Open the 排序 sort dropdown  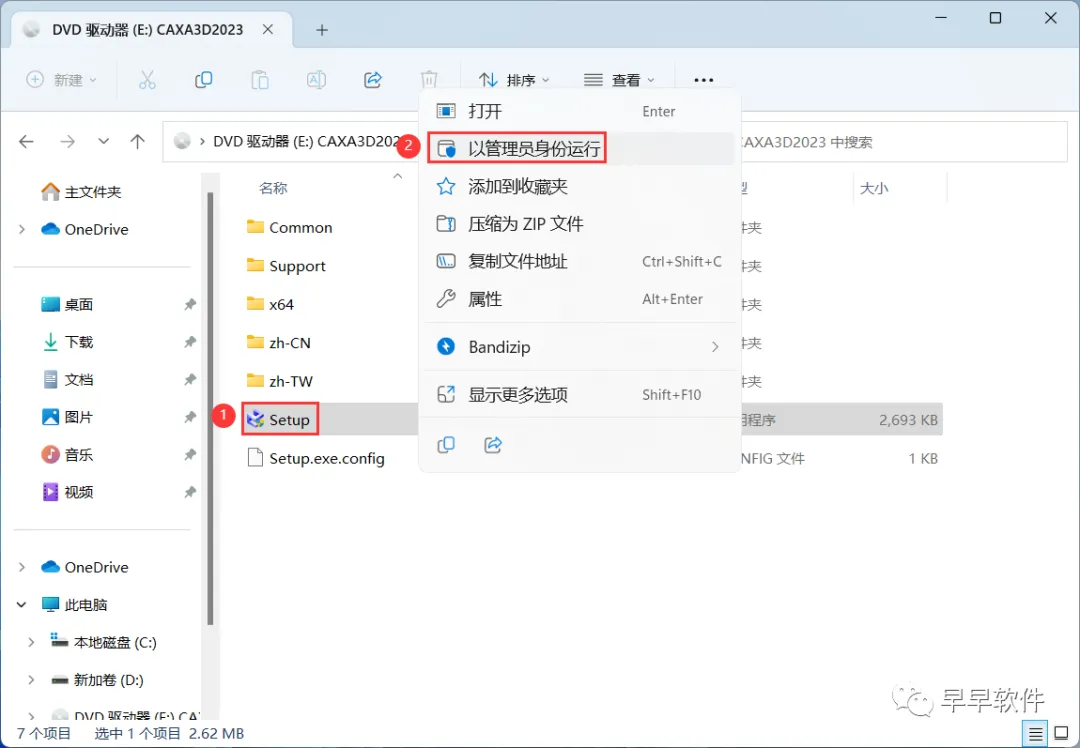pyautogui.click(x=515, y=80)
